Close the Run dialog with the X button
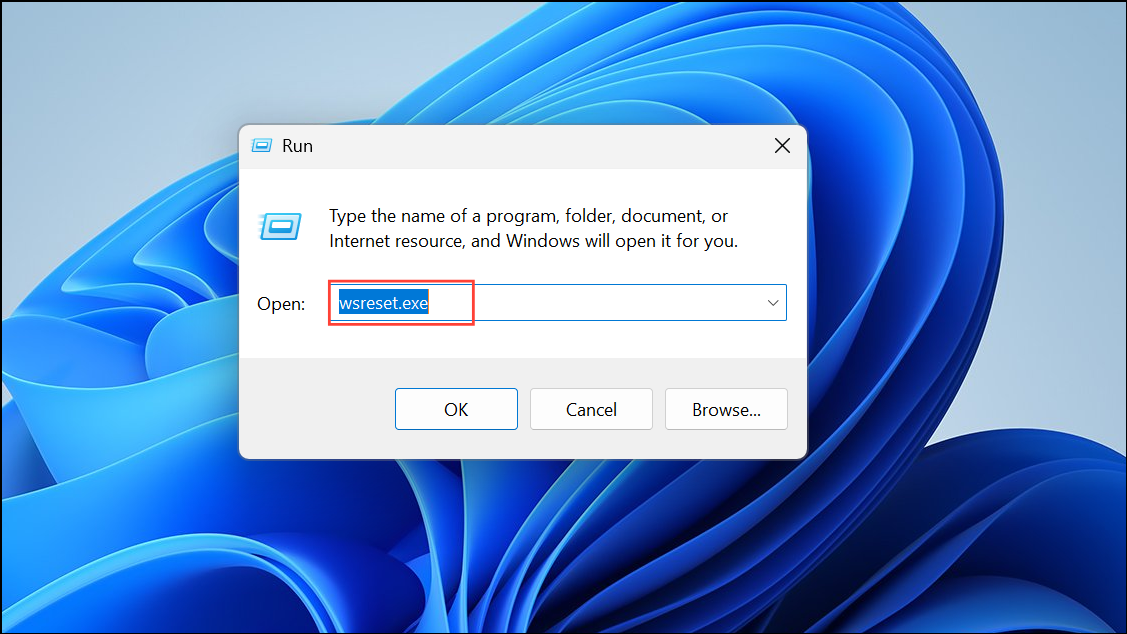 click(x=782, y=146)
